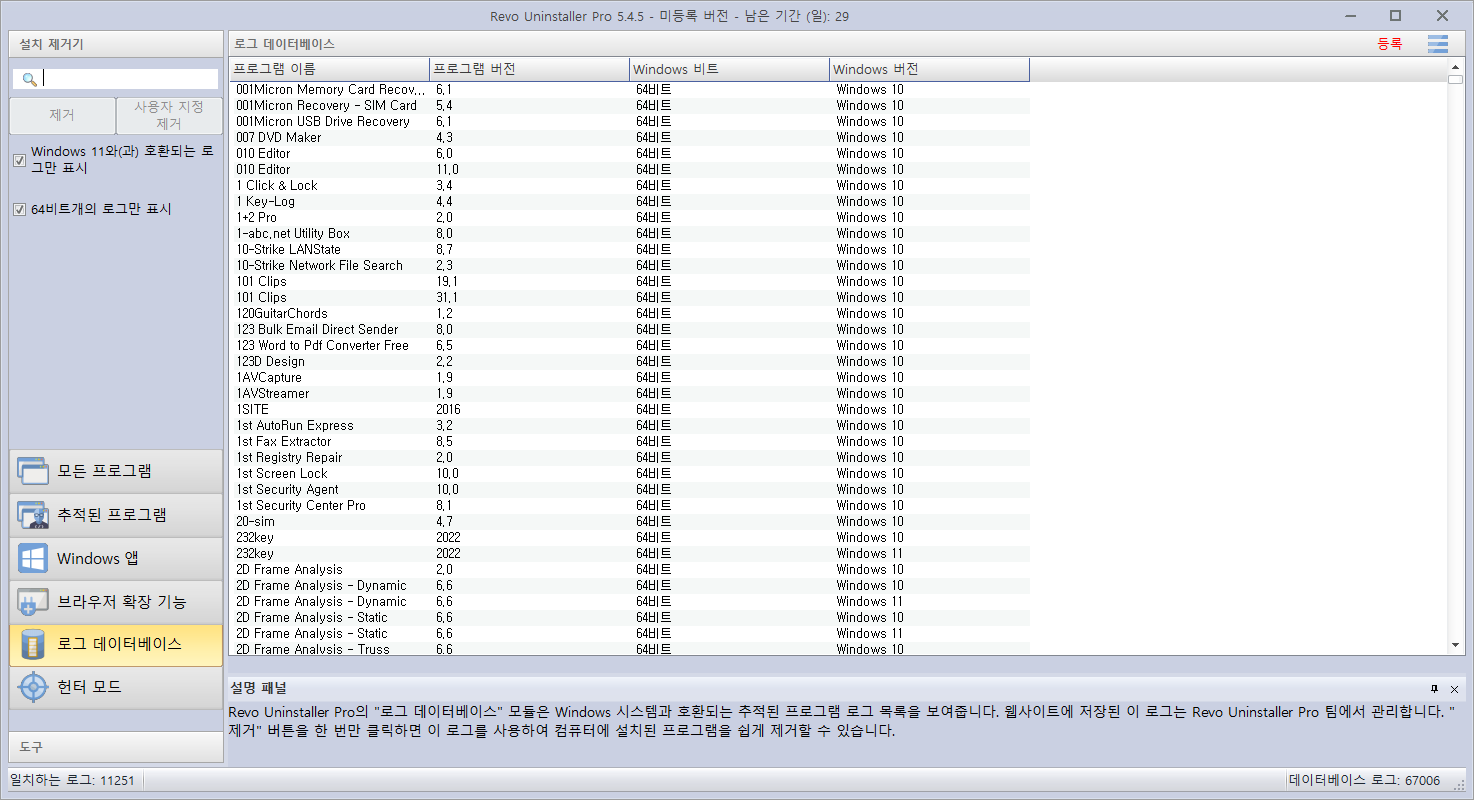Activate 헌터 모드 (Hunter Mode)
This screenshot has height=800, width=1474.
pyautogui.click(x=116, y=688)
